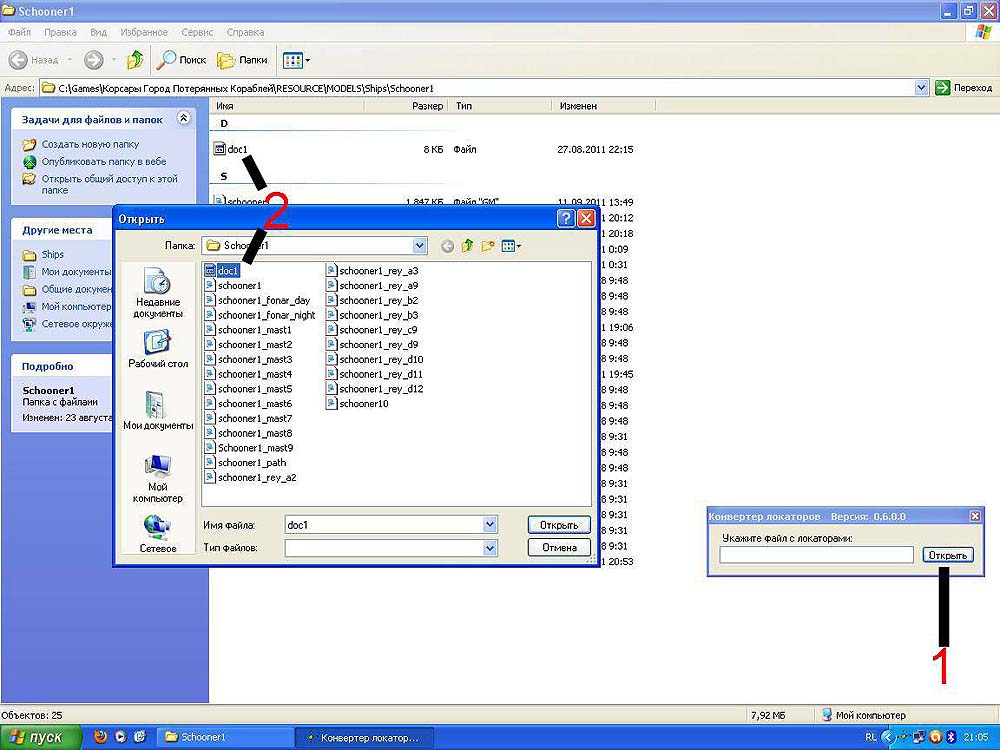Open the Вид menu

(98, 32)
